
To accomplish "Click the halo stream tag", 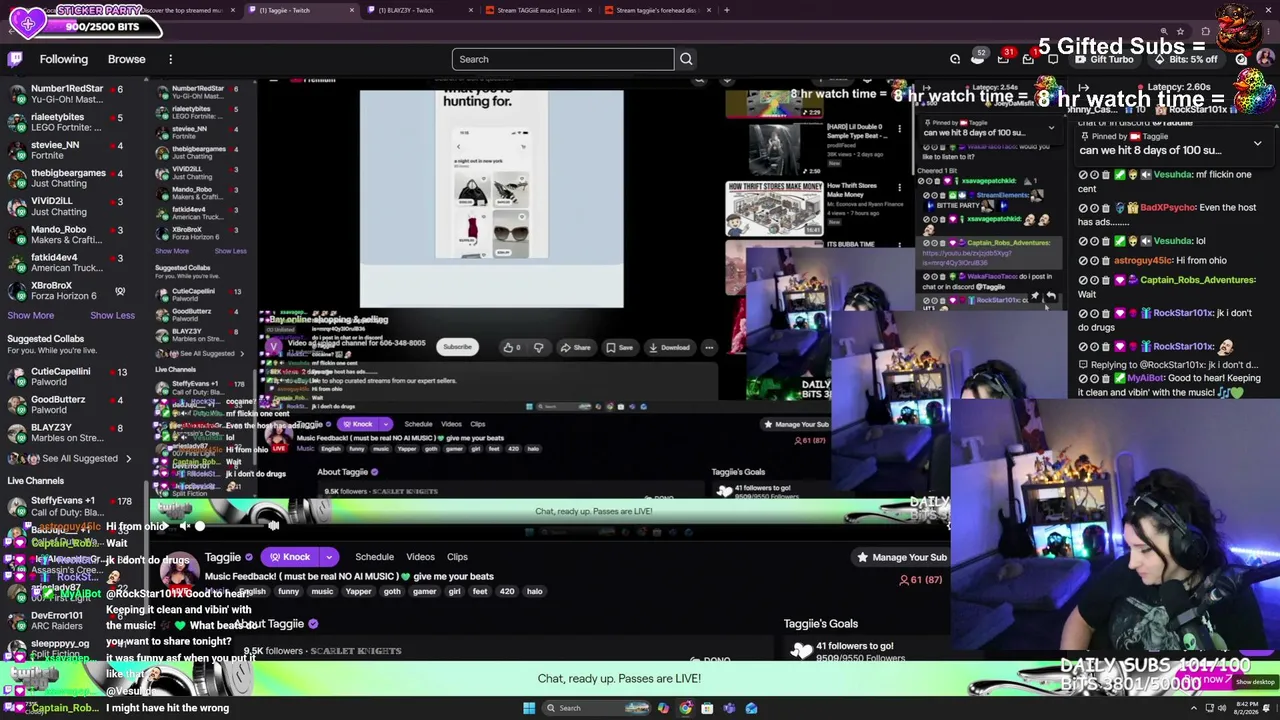I will (535, 592).
